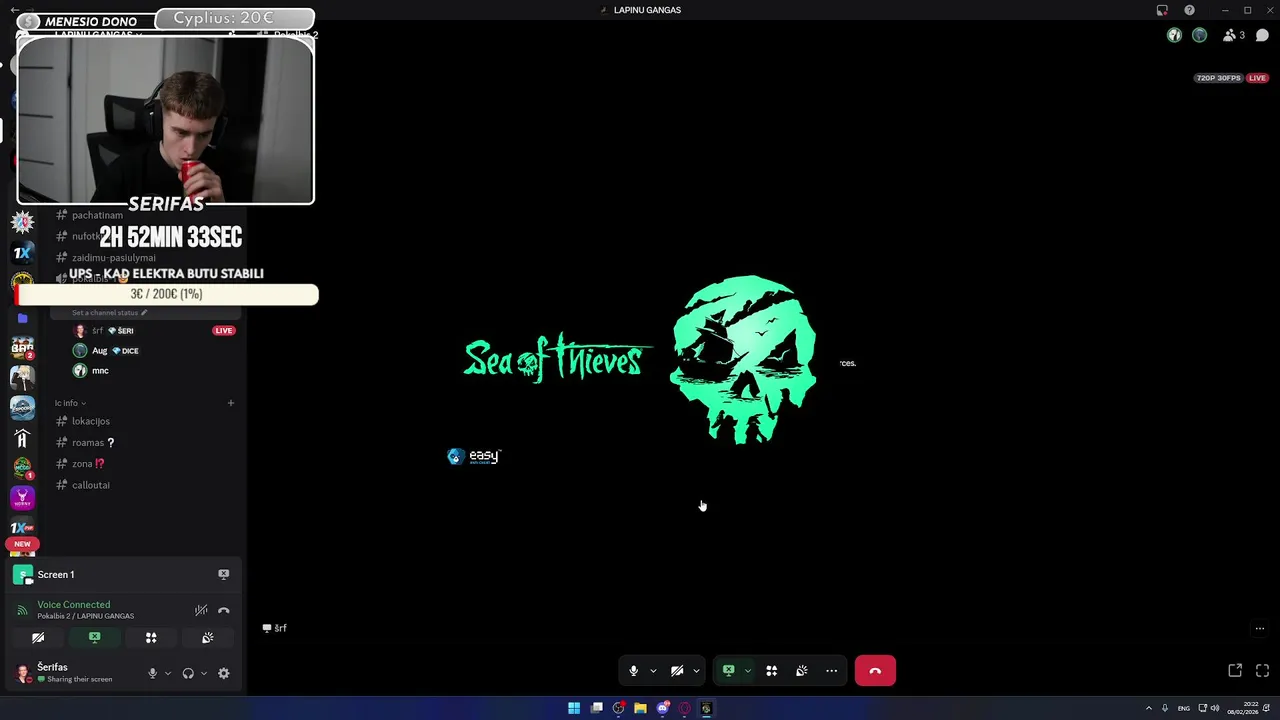Open File Explorer from taskbar
Image resolution: width=1280 pixels, height=720 pixels.
pos(640,708)
